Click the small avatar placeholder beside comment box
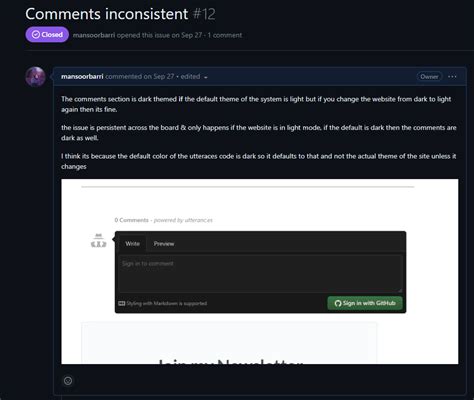Viewport: 474px width, 400px height. [99, 240]
